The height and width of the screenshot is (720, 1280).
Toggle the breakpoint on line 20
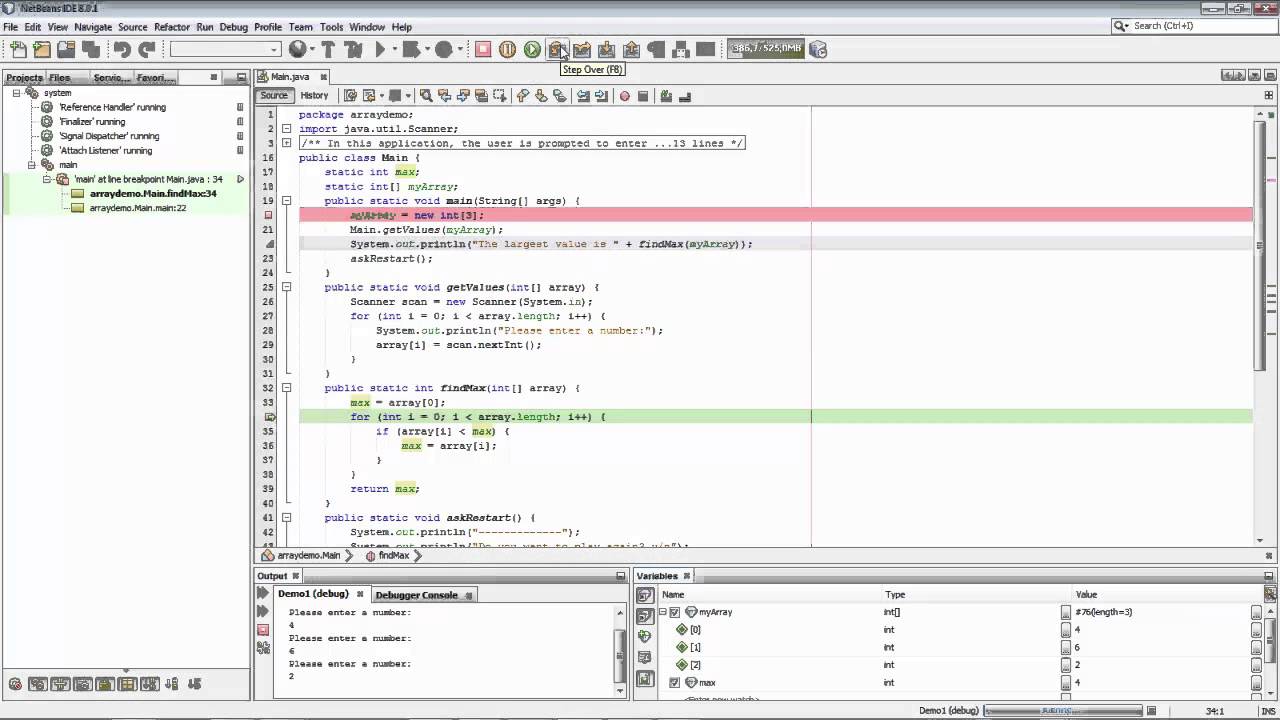(x=268, y=215)
